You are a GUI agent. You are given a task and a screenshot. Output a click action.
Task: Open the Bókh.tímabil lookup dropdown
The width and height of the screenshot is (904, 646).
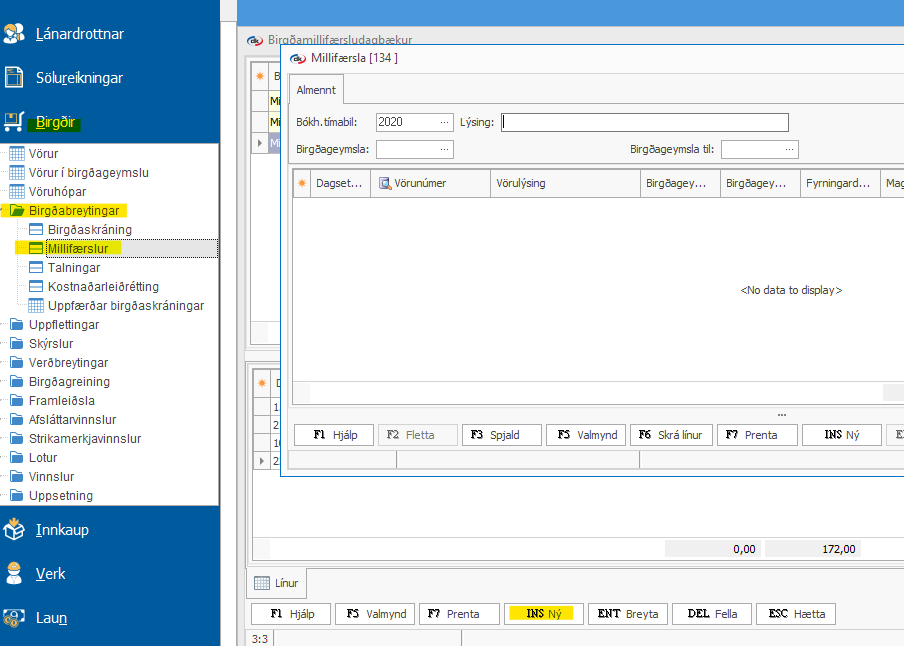click(444, 122)
